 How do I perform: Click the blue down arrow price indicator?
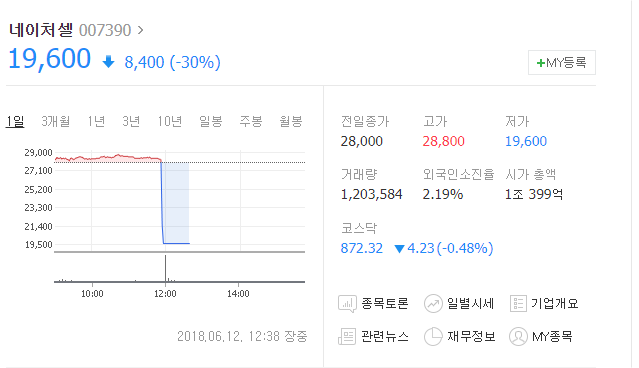pyautogui.click(x=108, y=62)
